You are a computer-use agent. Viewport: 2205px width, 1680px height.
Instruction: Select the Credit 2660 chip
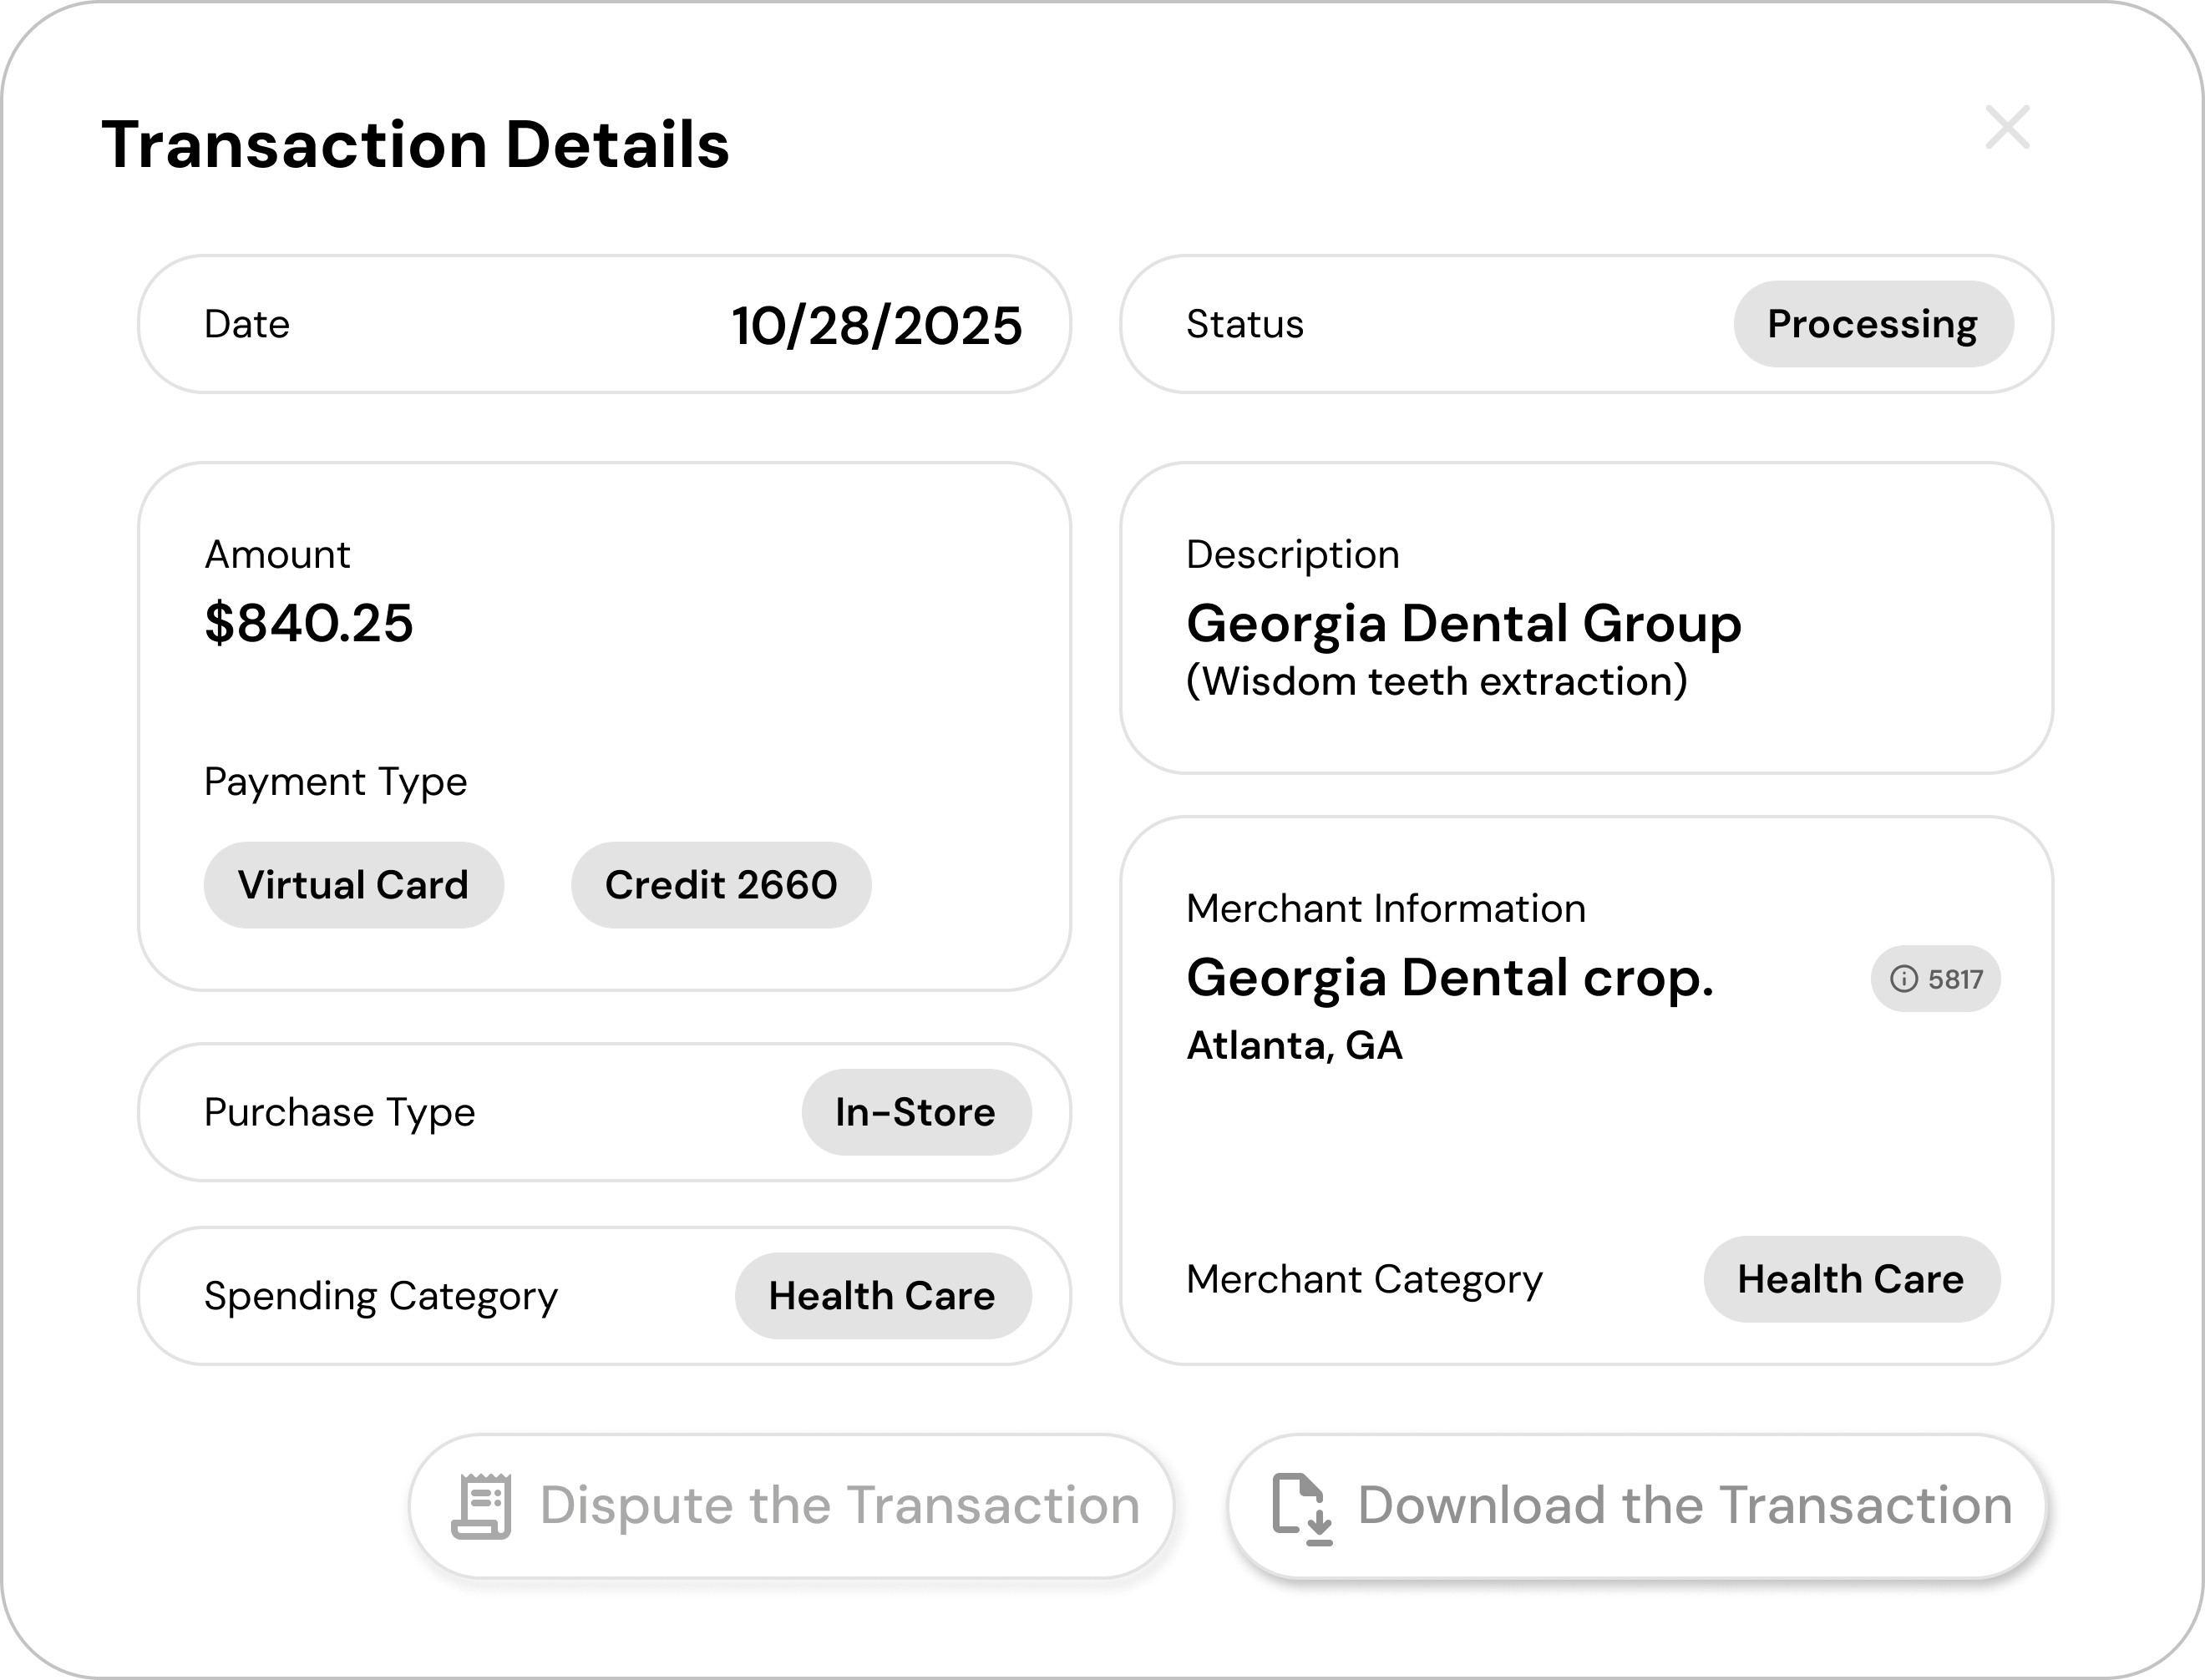[721, 885]
